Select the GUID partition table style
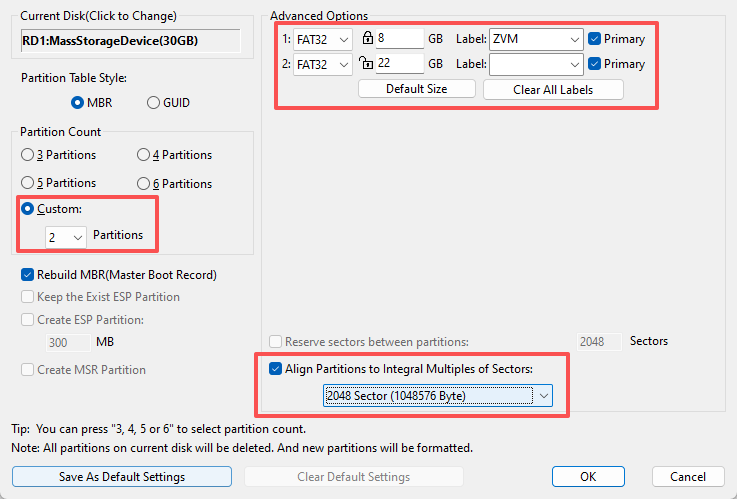Screen dimensions: 737x499 click(154, 102)
